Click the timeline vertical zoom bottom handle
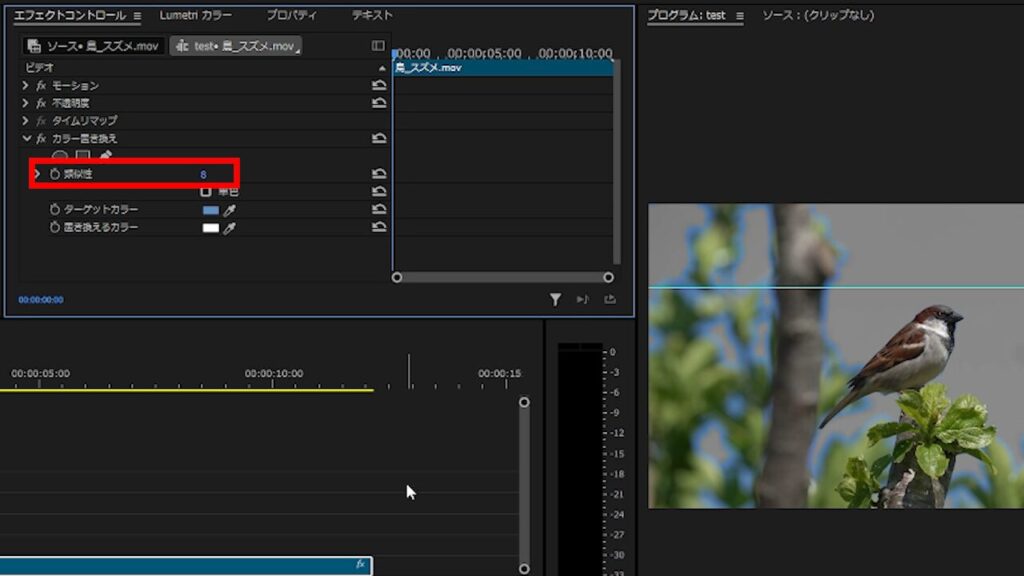 524,569
